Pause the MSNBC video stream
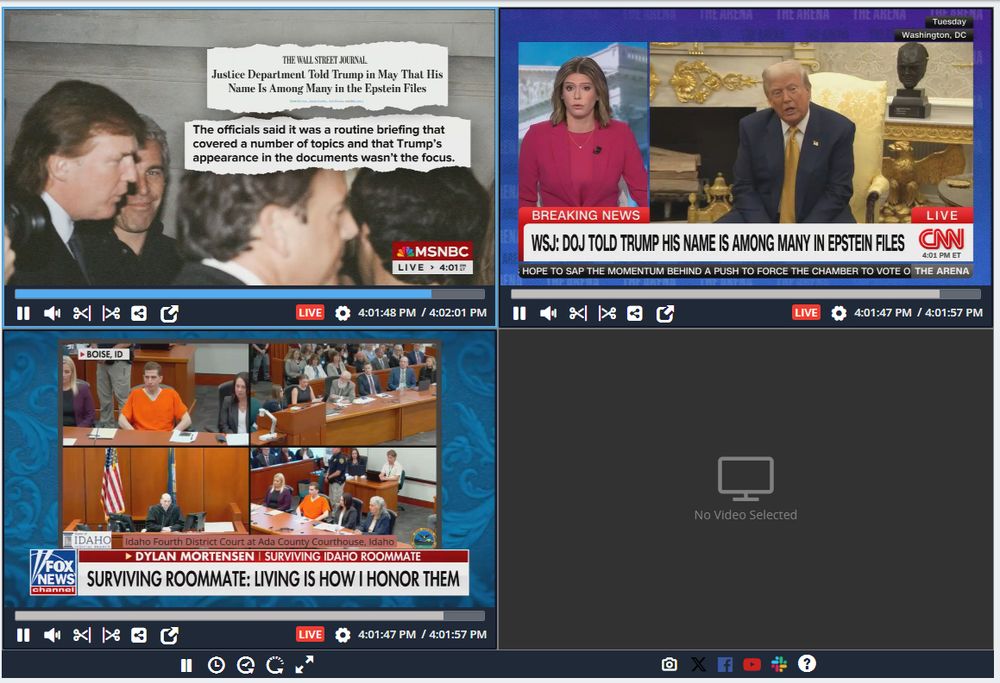 coord(24,313)
